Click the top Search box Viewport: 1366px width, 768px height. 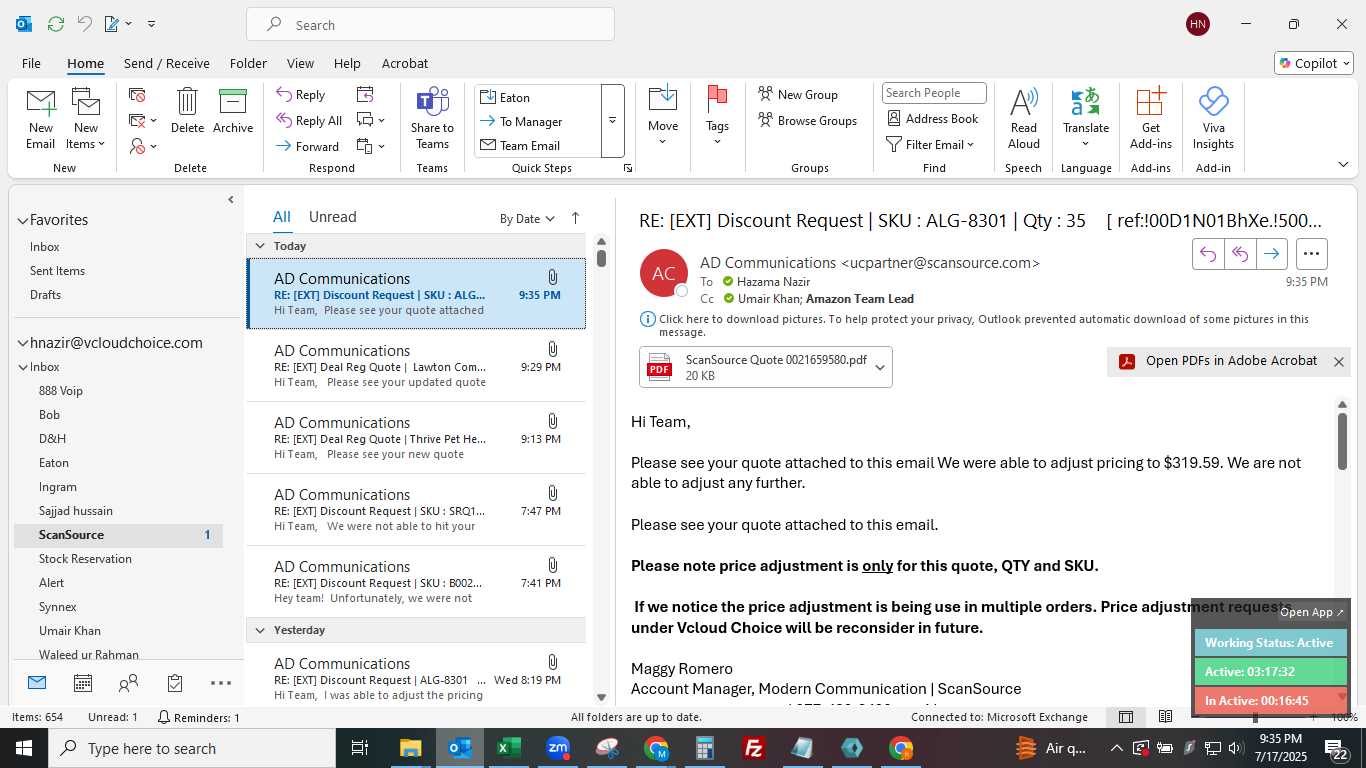(430, 25)
